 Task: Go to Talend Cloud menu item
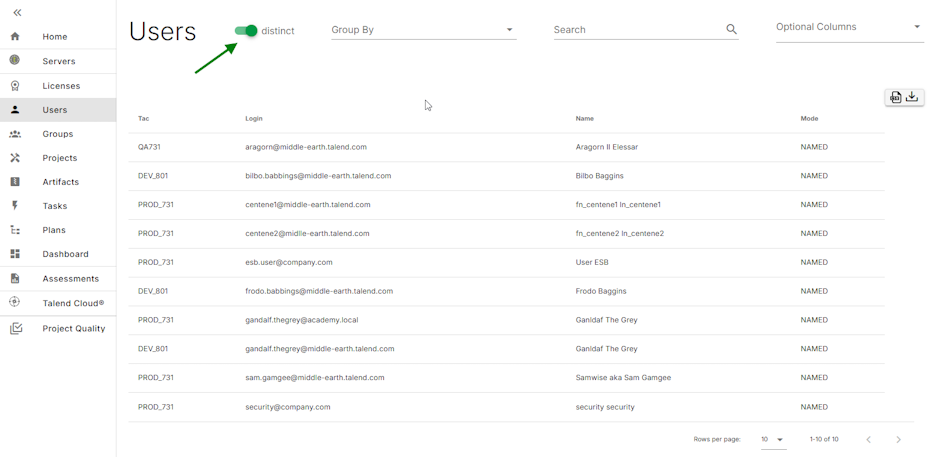click(72, 303)
